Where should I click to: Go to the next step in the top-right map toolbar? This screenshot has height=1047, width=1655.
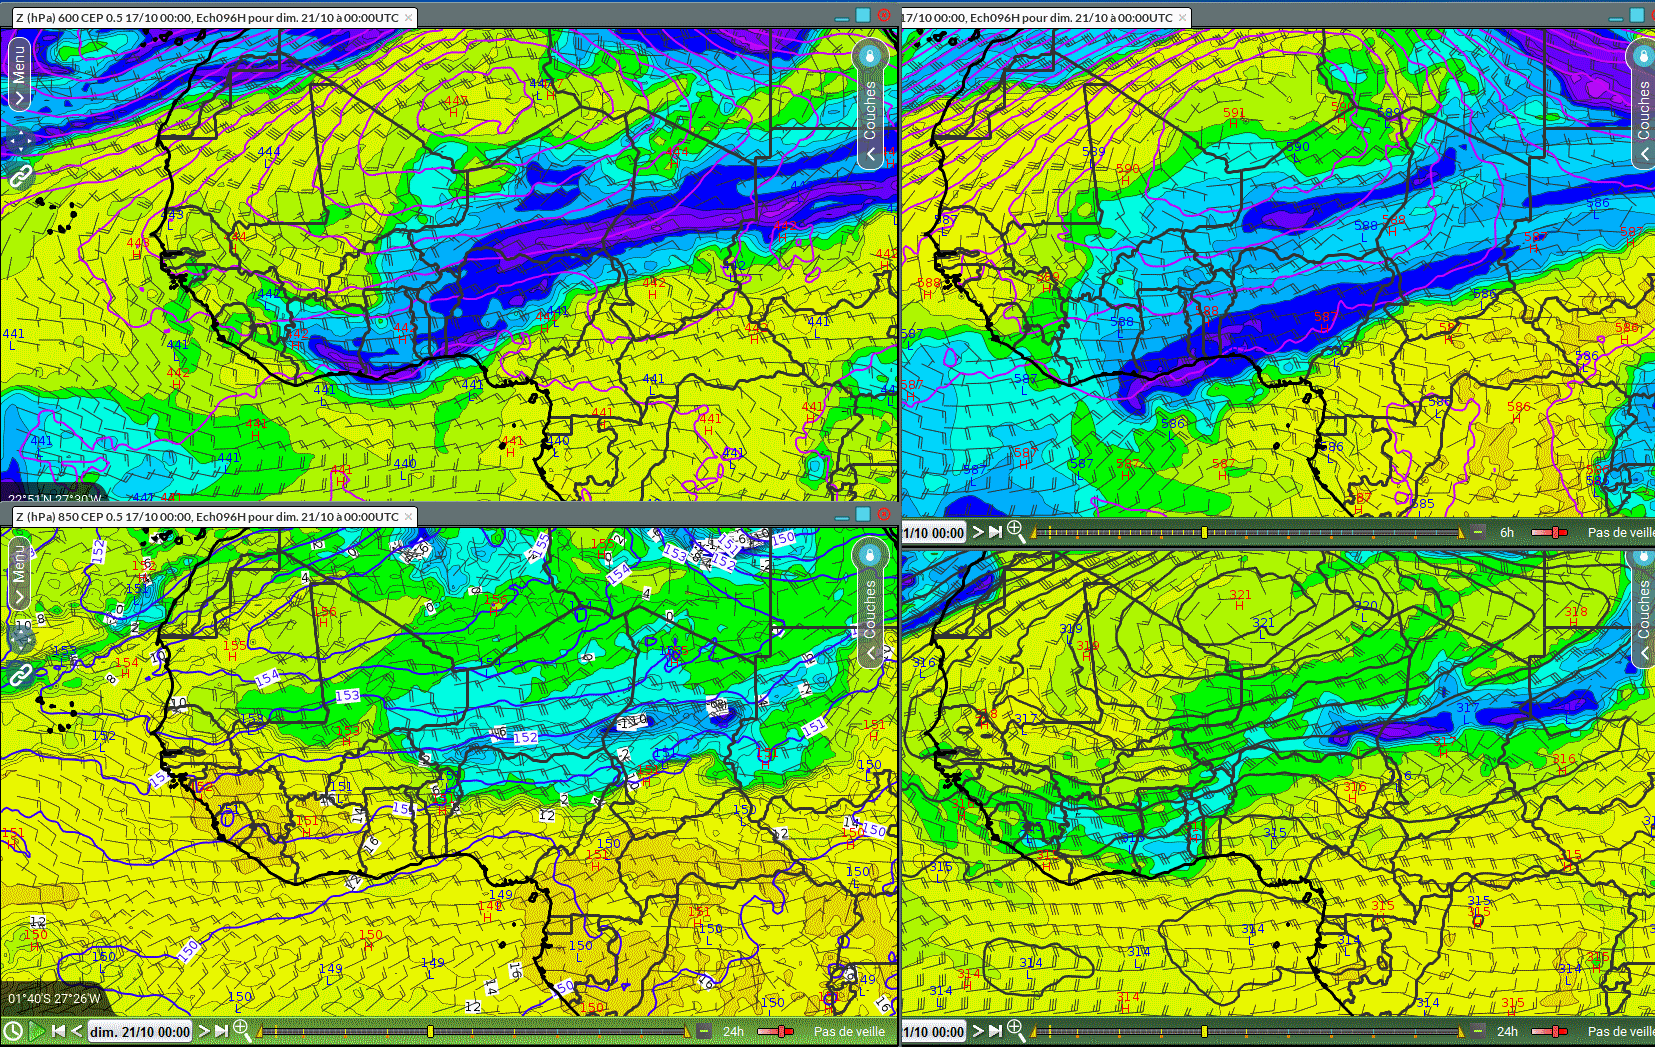(978, 532)
